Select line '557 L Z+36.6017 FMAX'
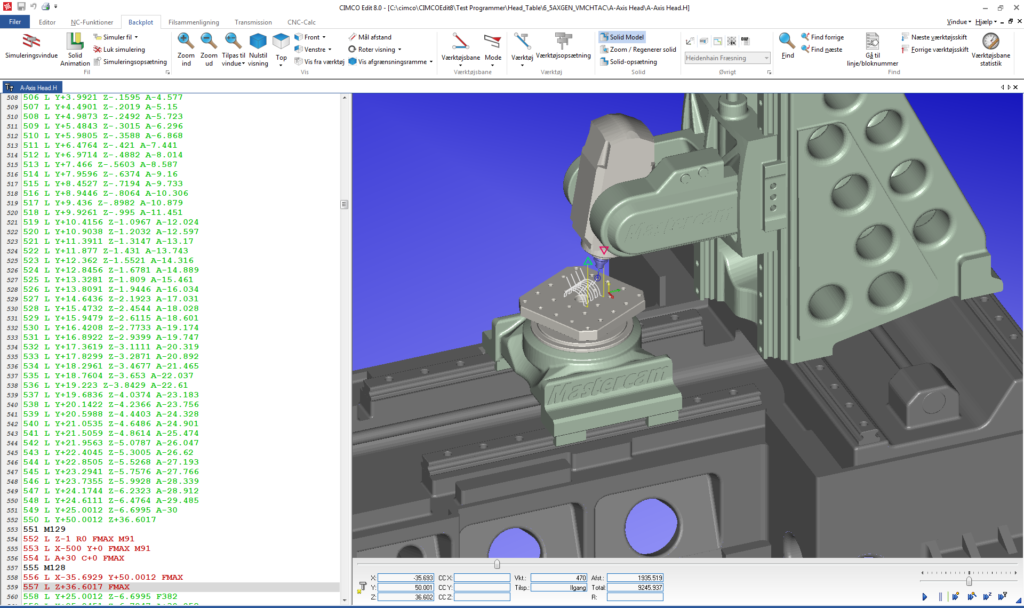The height and width of the screenshot is (608, 1024). pyautogui.click(x=76, y=587)
